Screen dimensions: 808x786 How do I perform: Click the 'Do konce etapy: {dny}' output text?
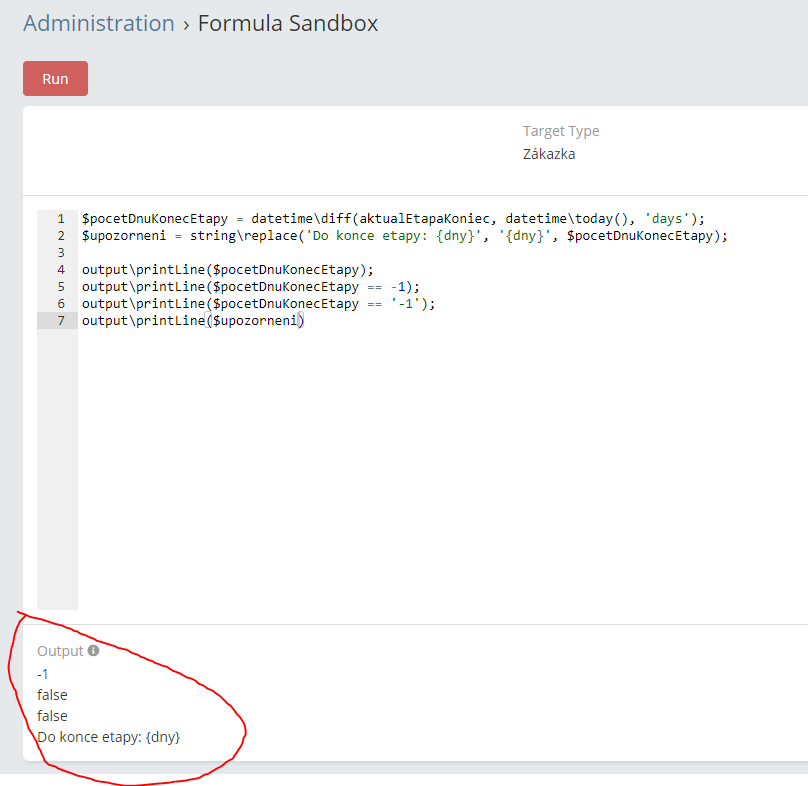tap(108, 737)
